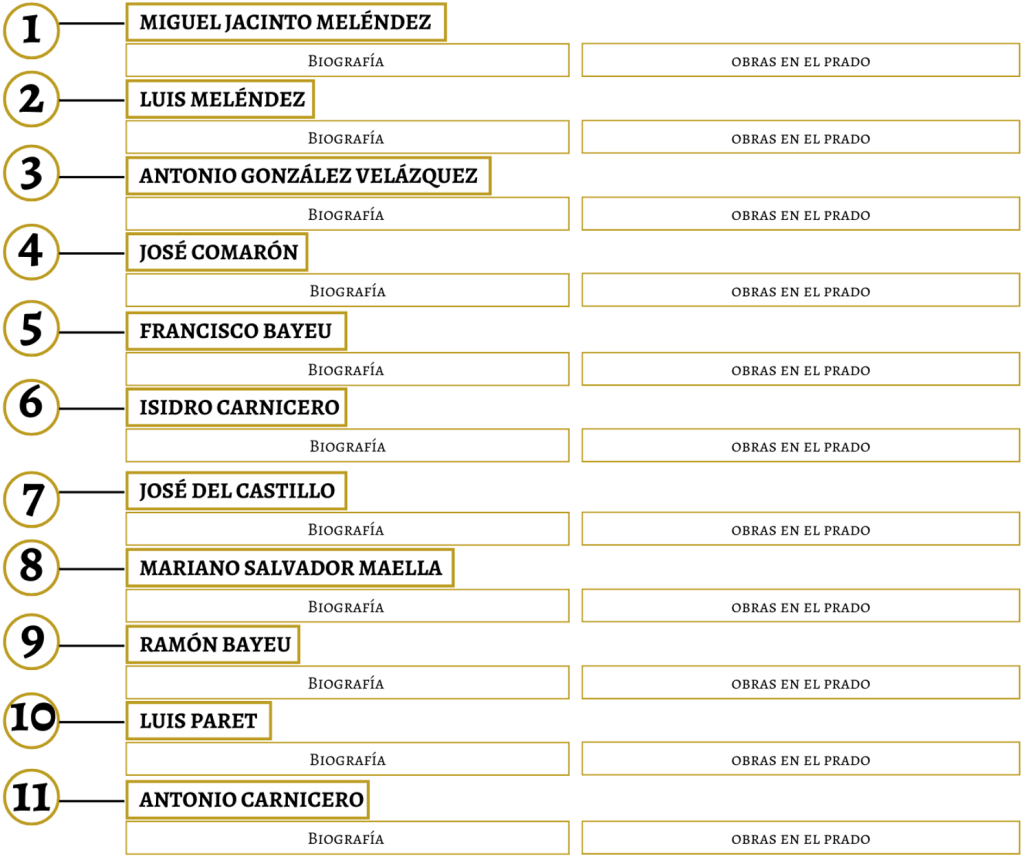
Task: Select the Isidro Carnicero name label
Action: coord(237,408)
